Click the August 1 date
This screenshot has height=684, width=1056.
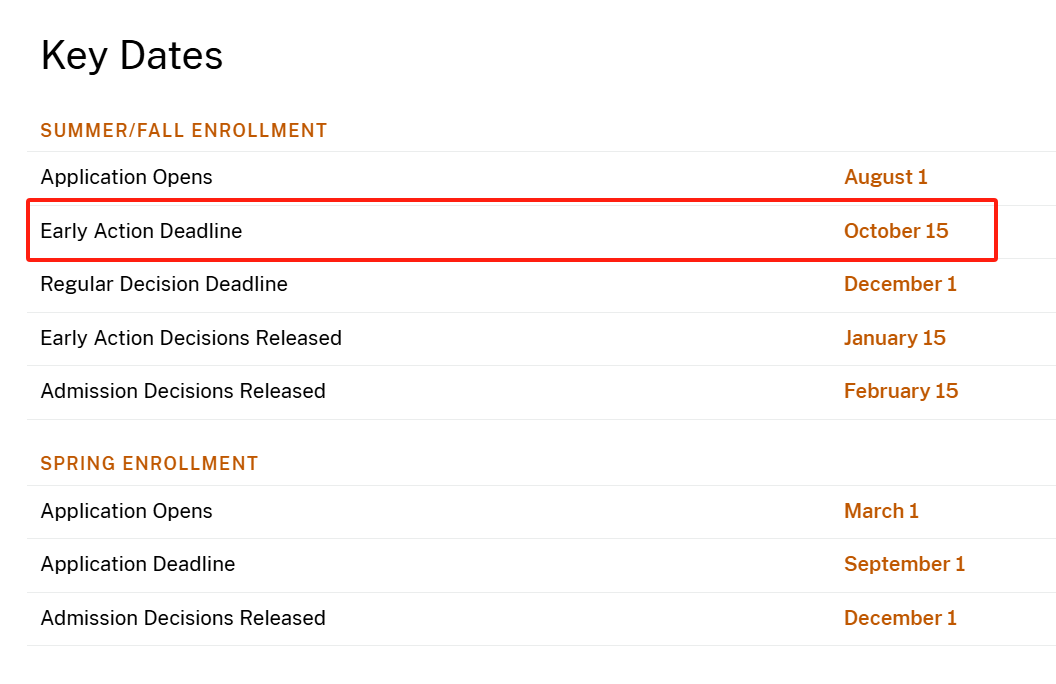point(886,177)
